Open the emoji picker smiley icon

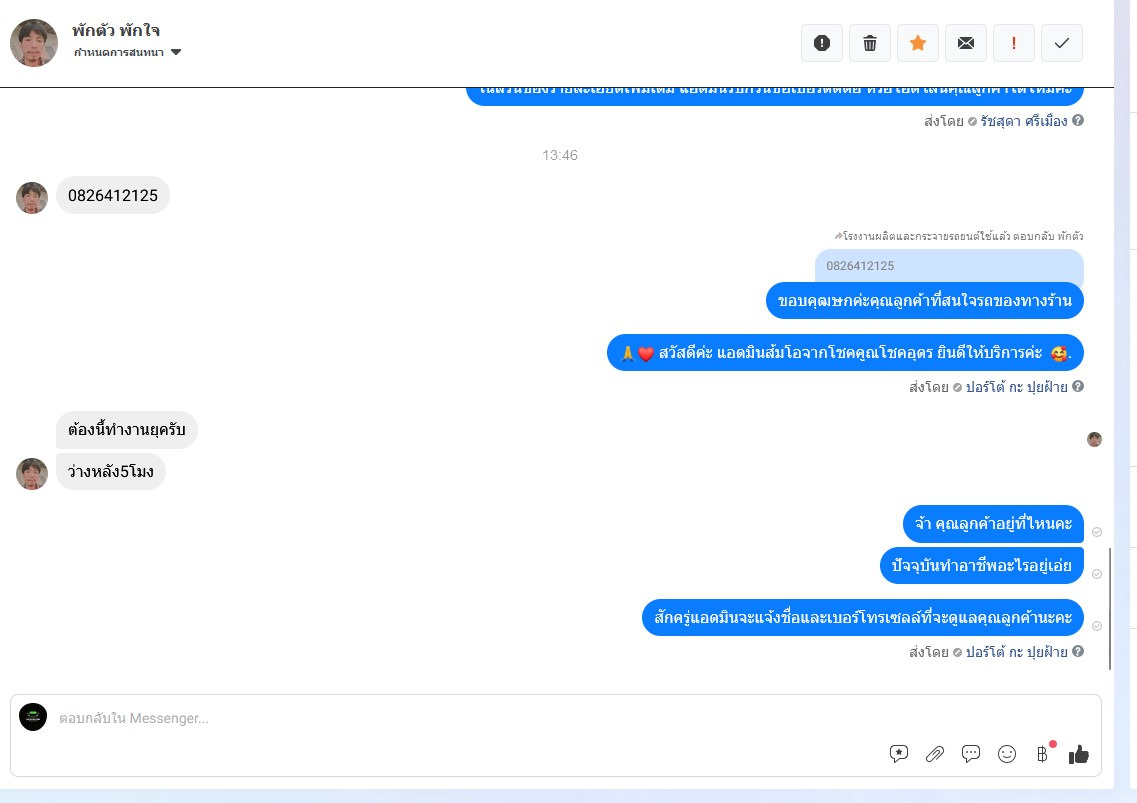1006,754
